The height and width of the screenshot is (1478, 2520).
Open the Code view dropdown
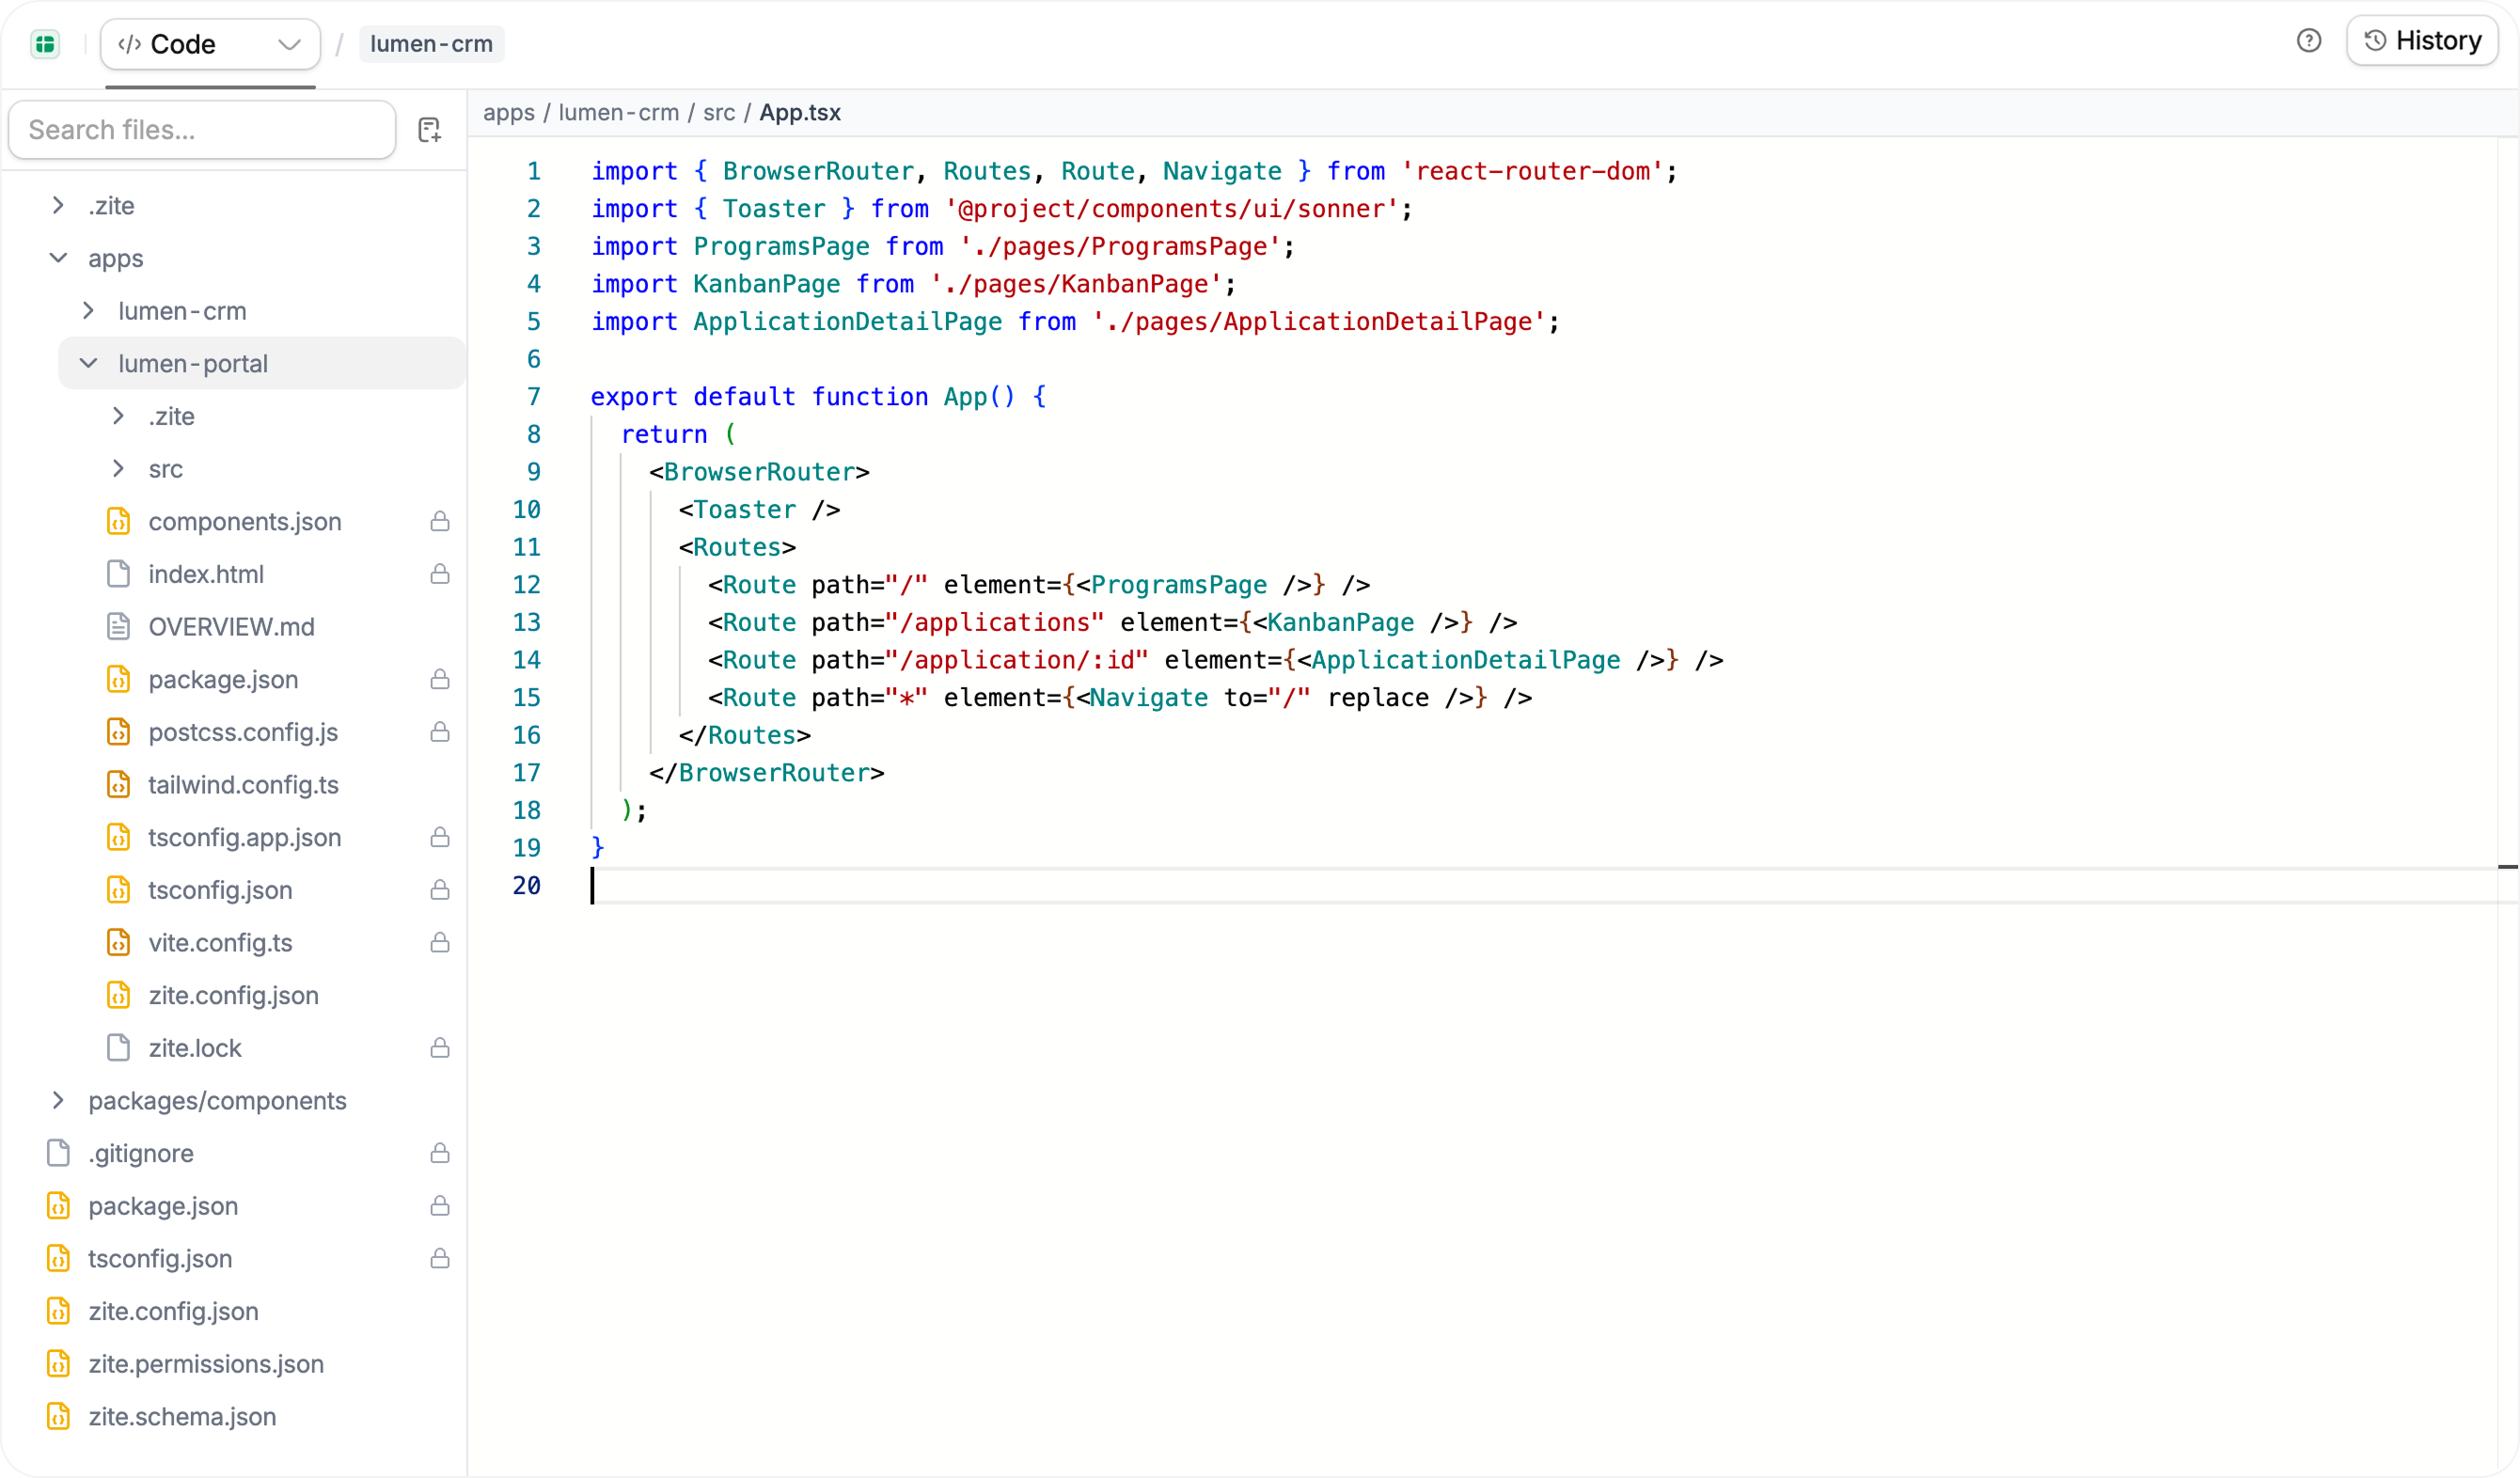[x=210, y=44]
